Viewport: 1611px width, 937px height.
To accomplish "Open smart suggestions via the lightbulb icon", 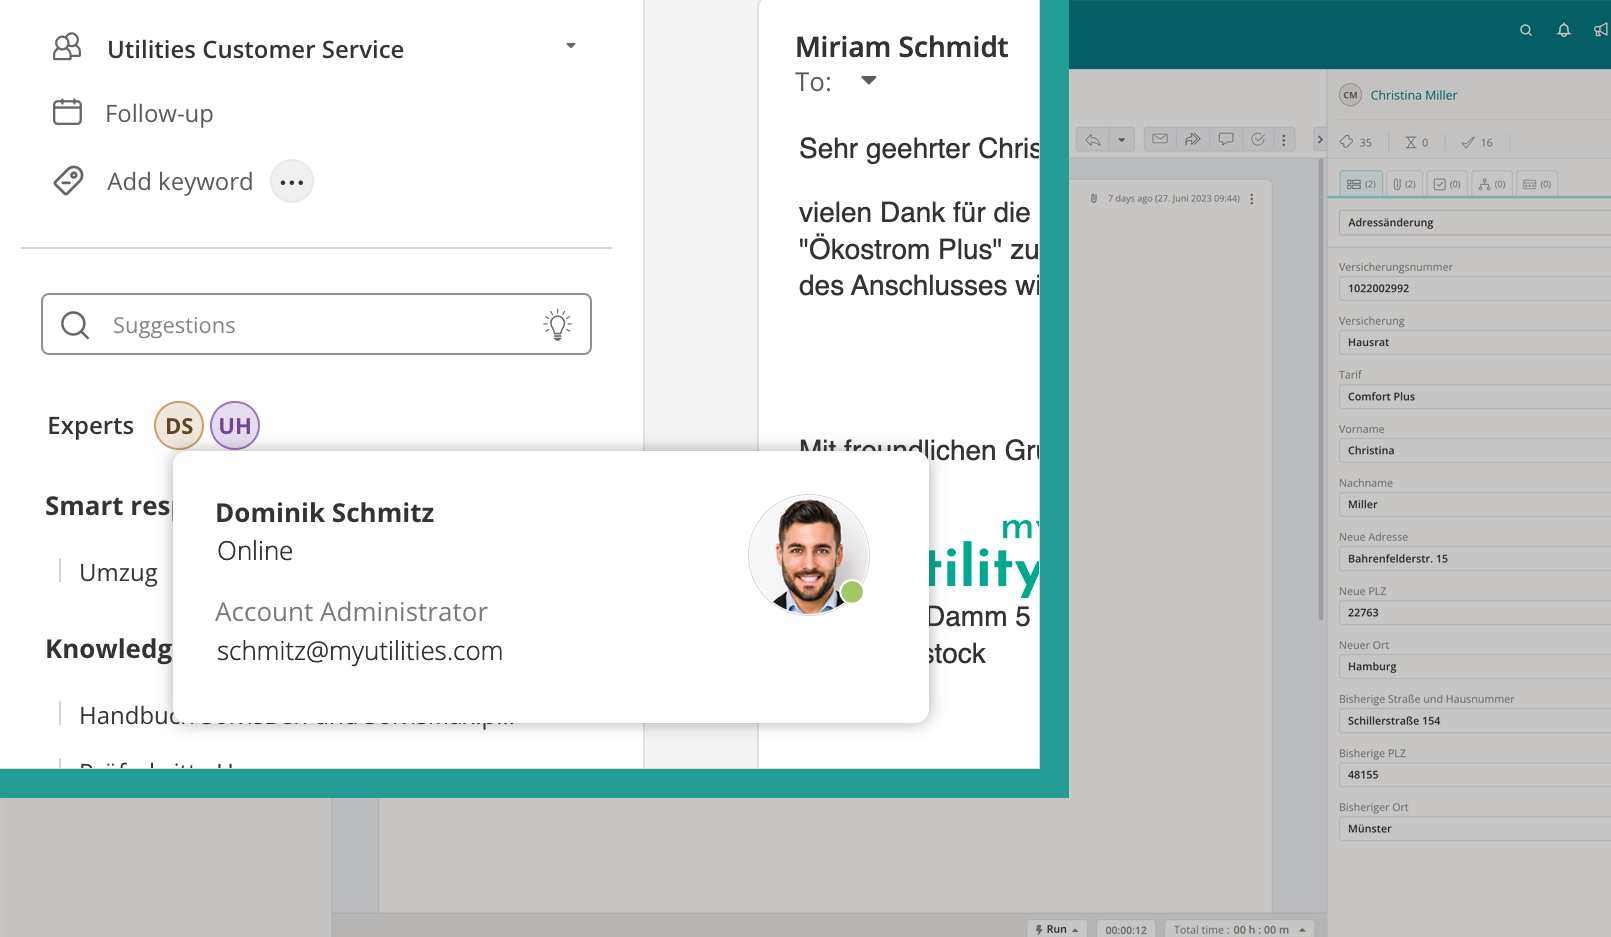I will click(x=557, y=324).
